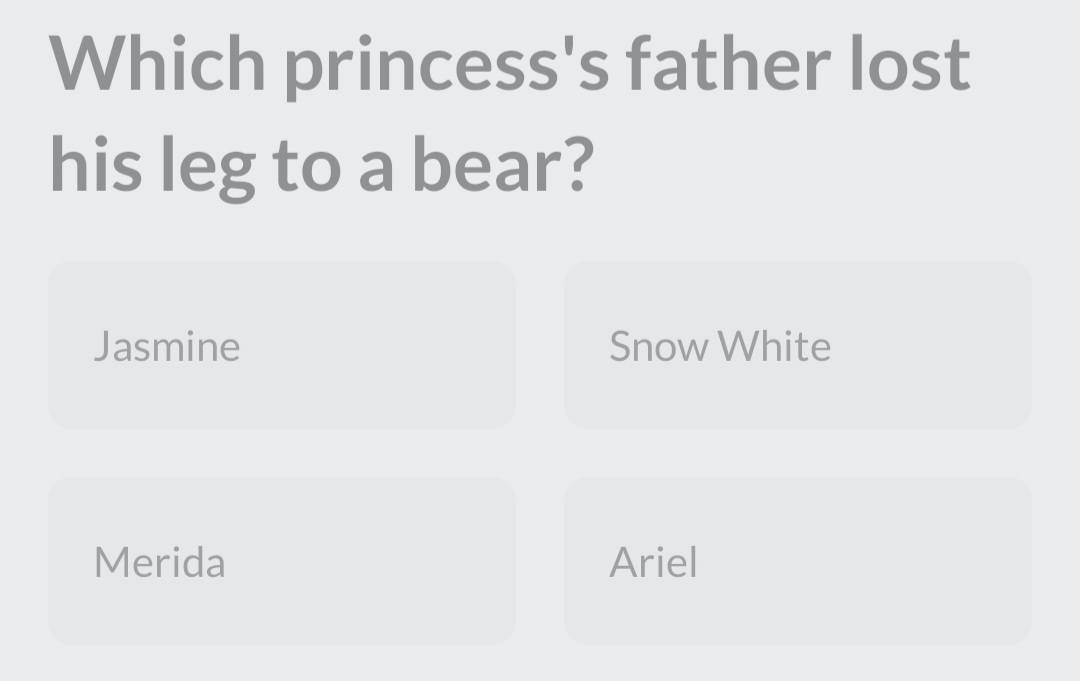The image size is (1080, 681).
Task: Tap the answer card labeled Snow White
Action: click(798, 345)
